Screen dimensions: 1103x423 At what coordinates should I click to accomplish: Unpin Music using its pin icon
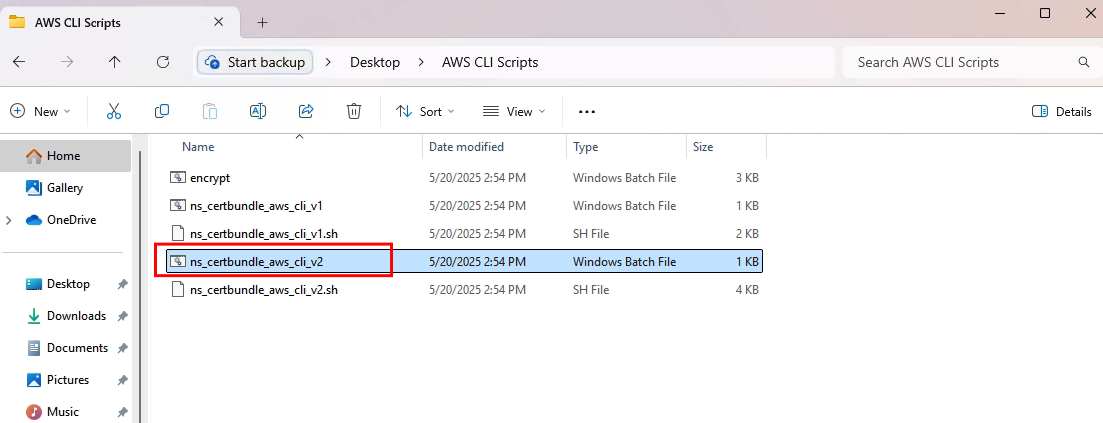click(x=122, y=412)
